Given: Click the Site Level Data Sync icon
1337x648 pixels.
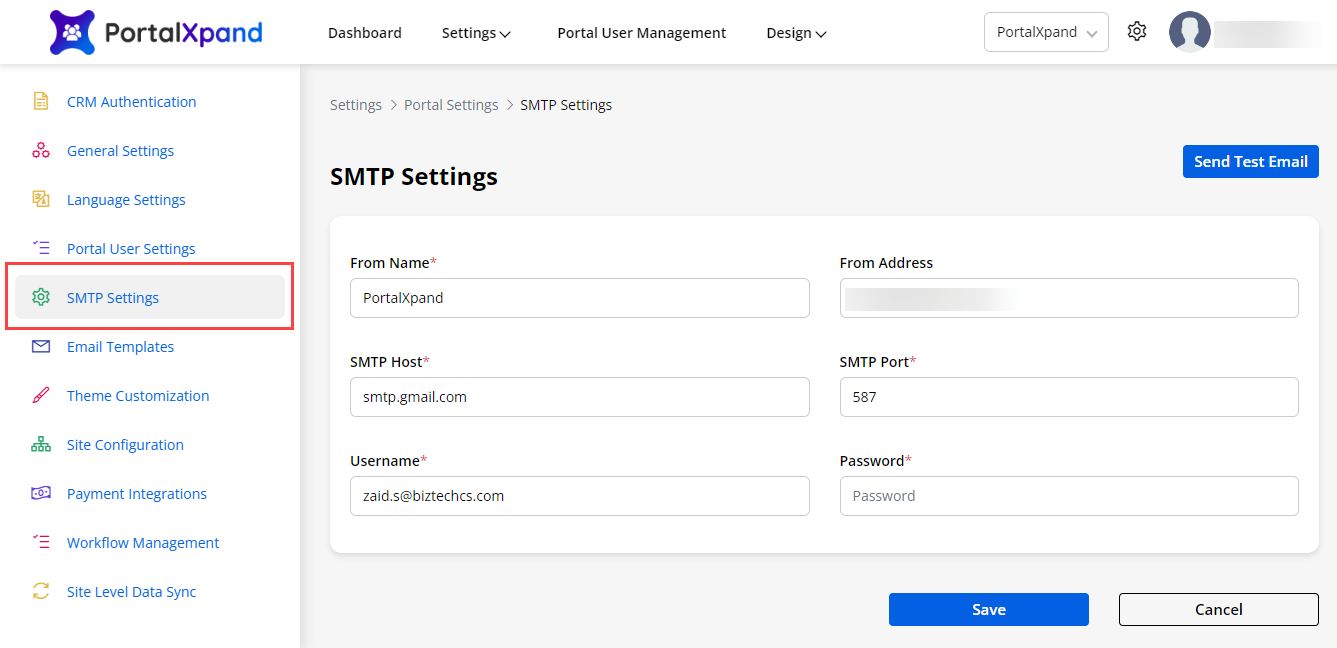Looking at the screenshot, I should (x=41, y=591).
